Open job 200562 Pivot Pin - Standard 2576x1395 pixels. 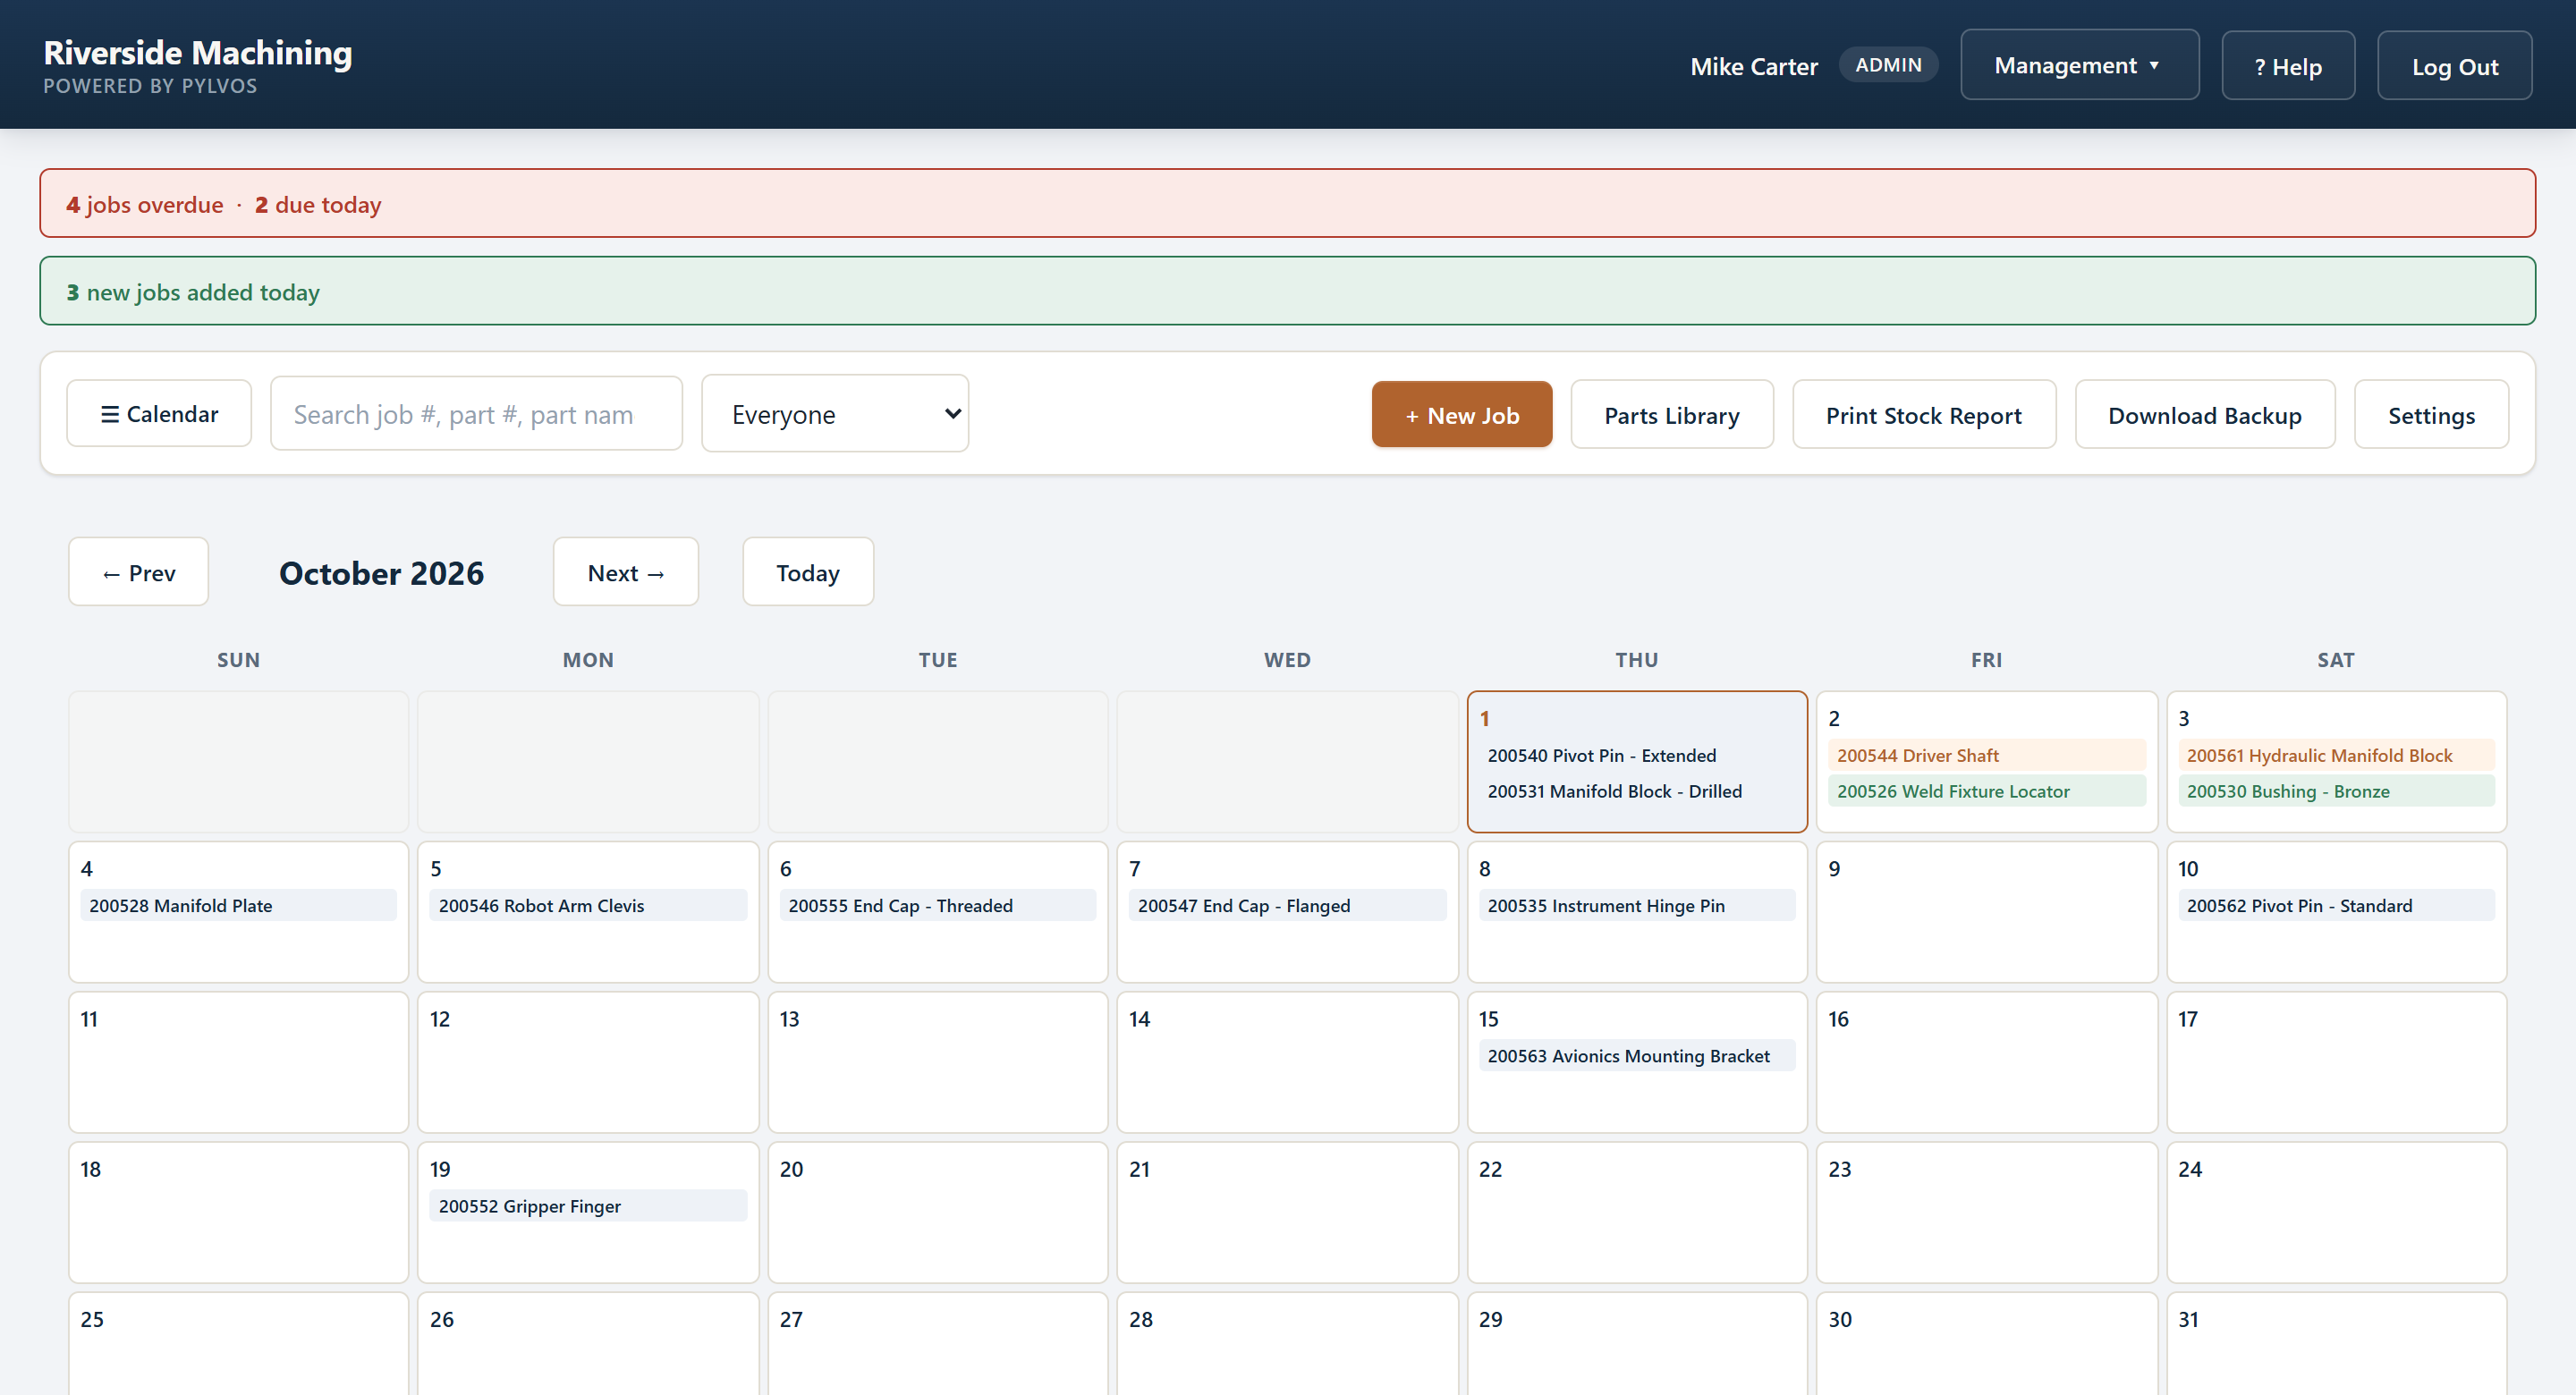[2336, 905]
